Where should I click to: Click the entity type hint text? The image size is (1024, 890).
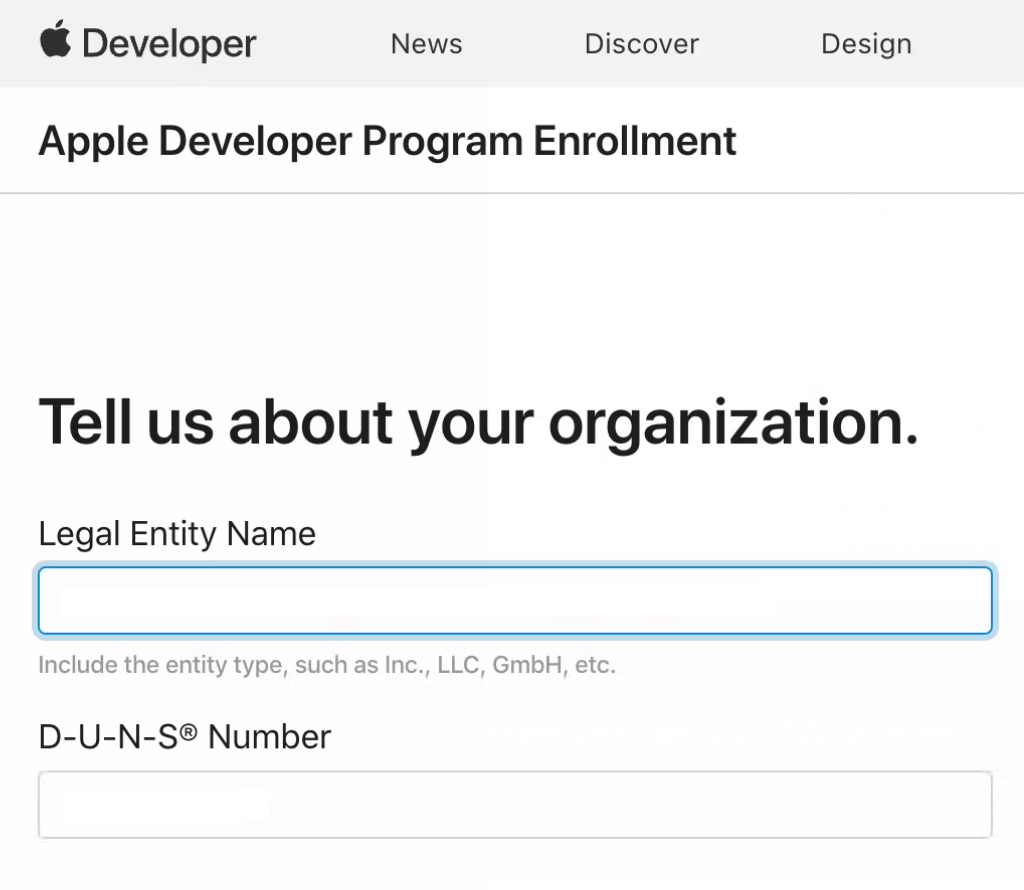(326, 665)
